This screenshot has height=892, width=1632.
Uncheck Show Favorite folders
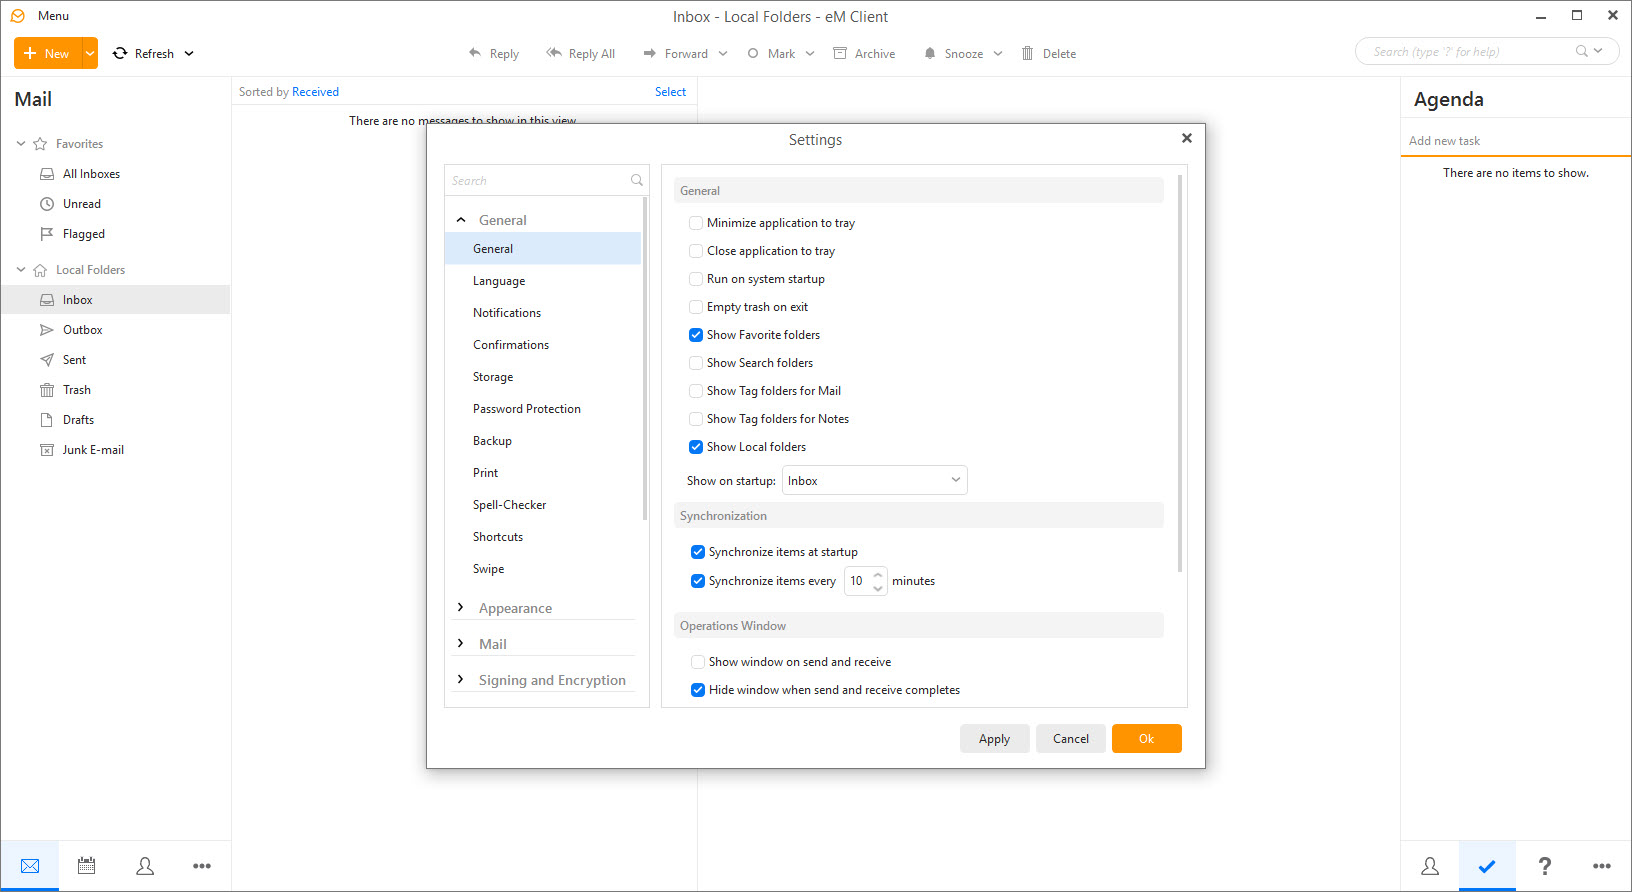(696, 335)
